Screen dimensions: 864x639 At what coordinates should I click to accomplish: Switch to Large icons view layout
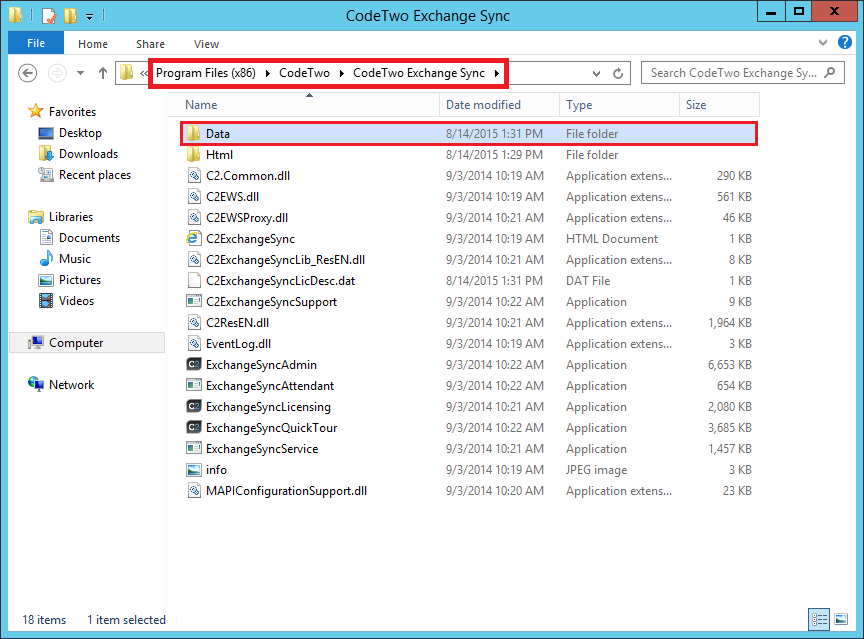[841, 619]
